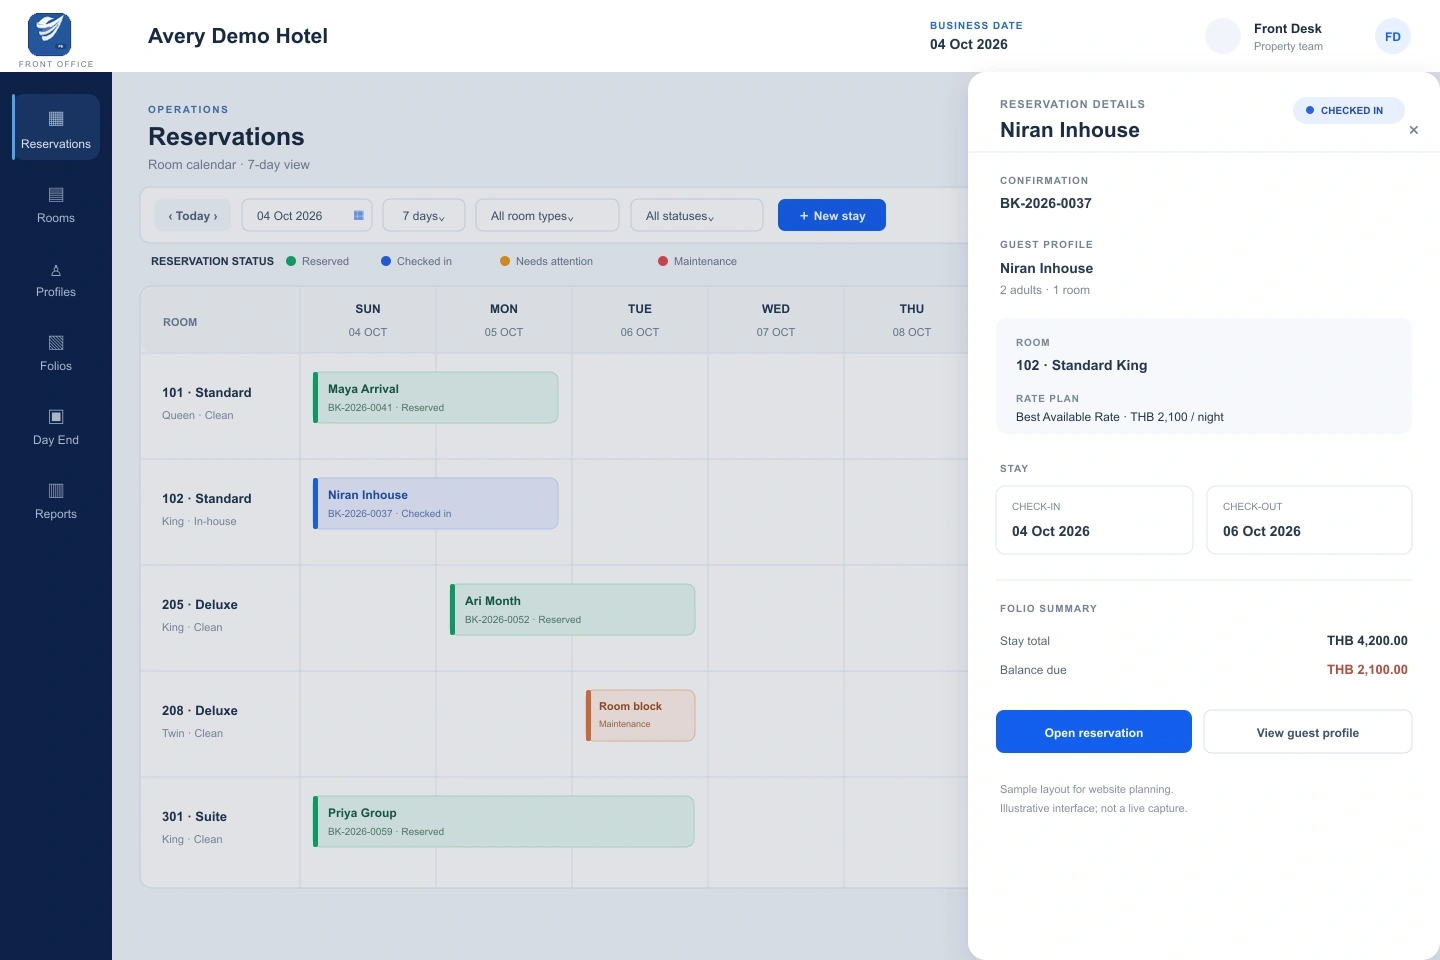Screen dimensions: 1440x960
Task: Select room row 101 · Standard
Action: click(x=220, y=404)
